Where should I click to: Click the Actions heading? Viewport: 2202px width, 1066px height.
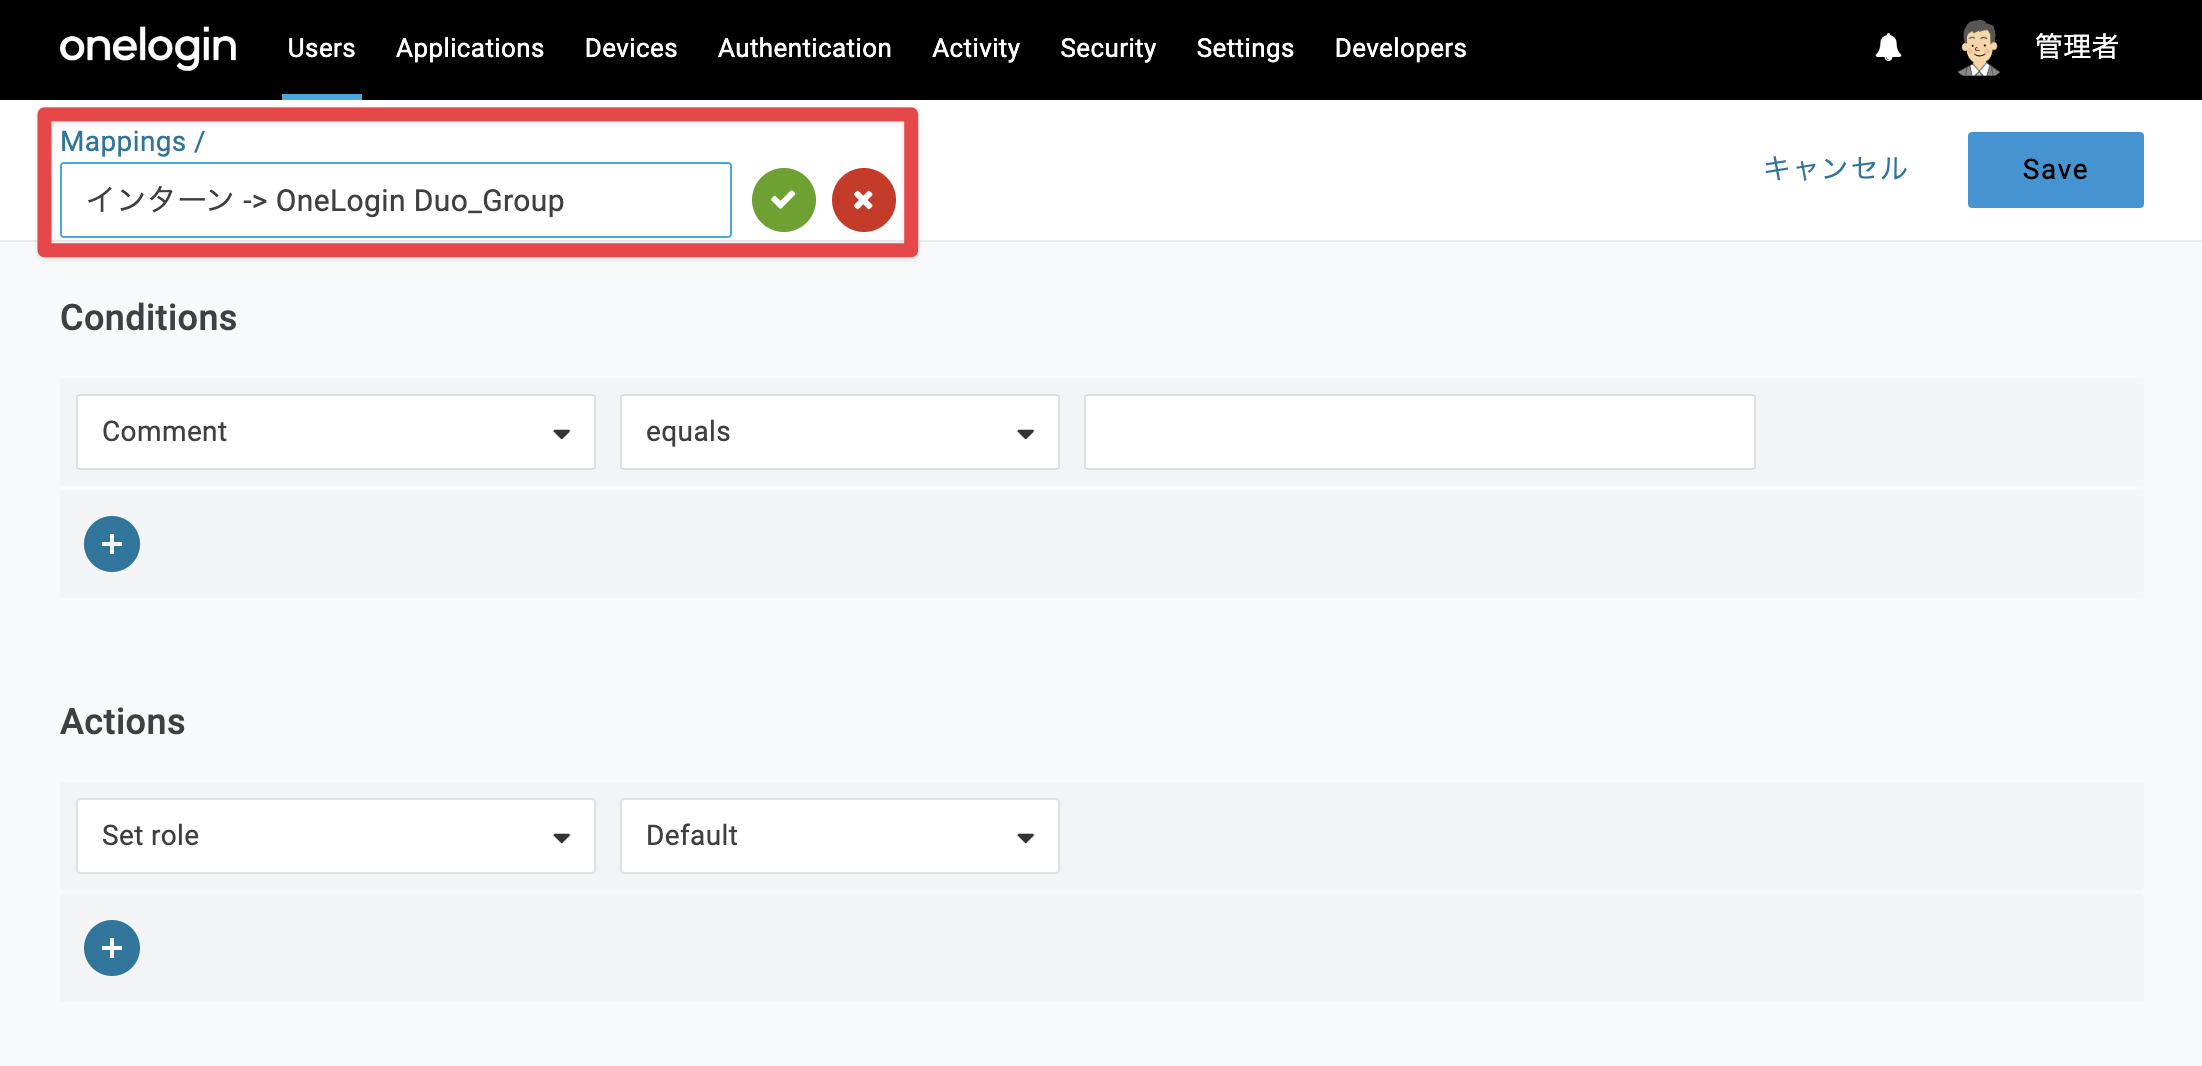click(x=123, y=722)
